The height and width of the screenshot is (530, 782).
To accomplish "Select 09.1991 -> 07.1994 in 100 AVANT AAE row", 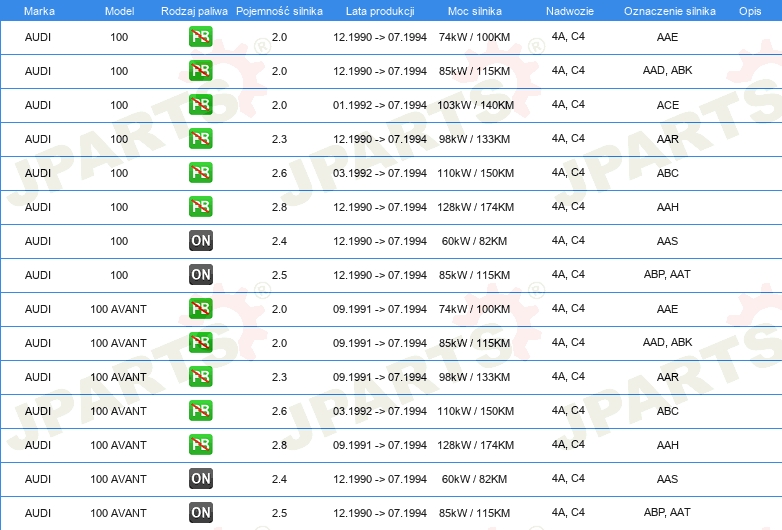I will pos(380,309).
